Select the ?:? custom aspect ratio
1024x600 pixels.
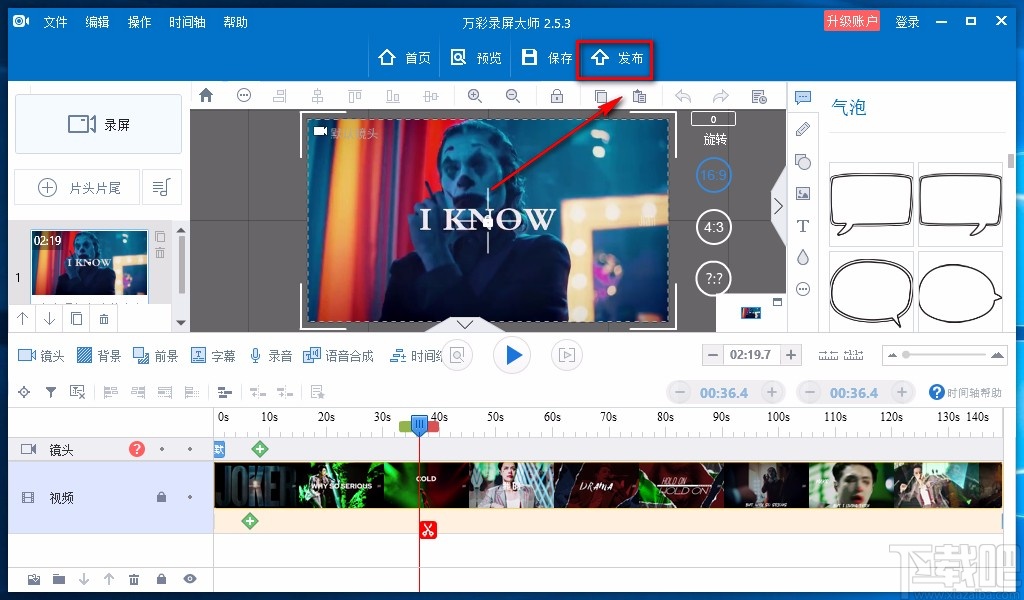pyautogui.click(x=713, y=279)
